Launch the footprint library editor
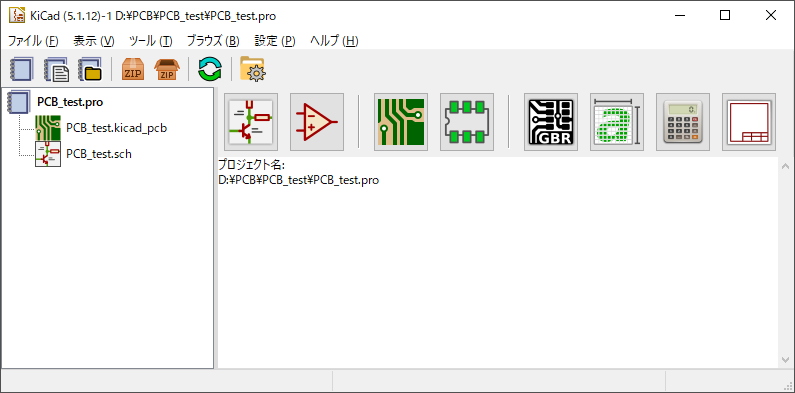The height and width of the screenshot is (393, 795). [467, 122]
